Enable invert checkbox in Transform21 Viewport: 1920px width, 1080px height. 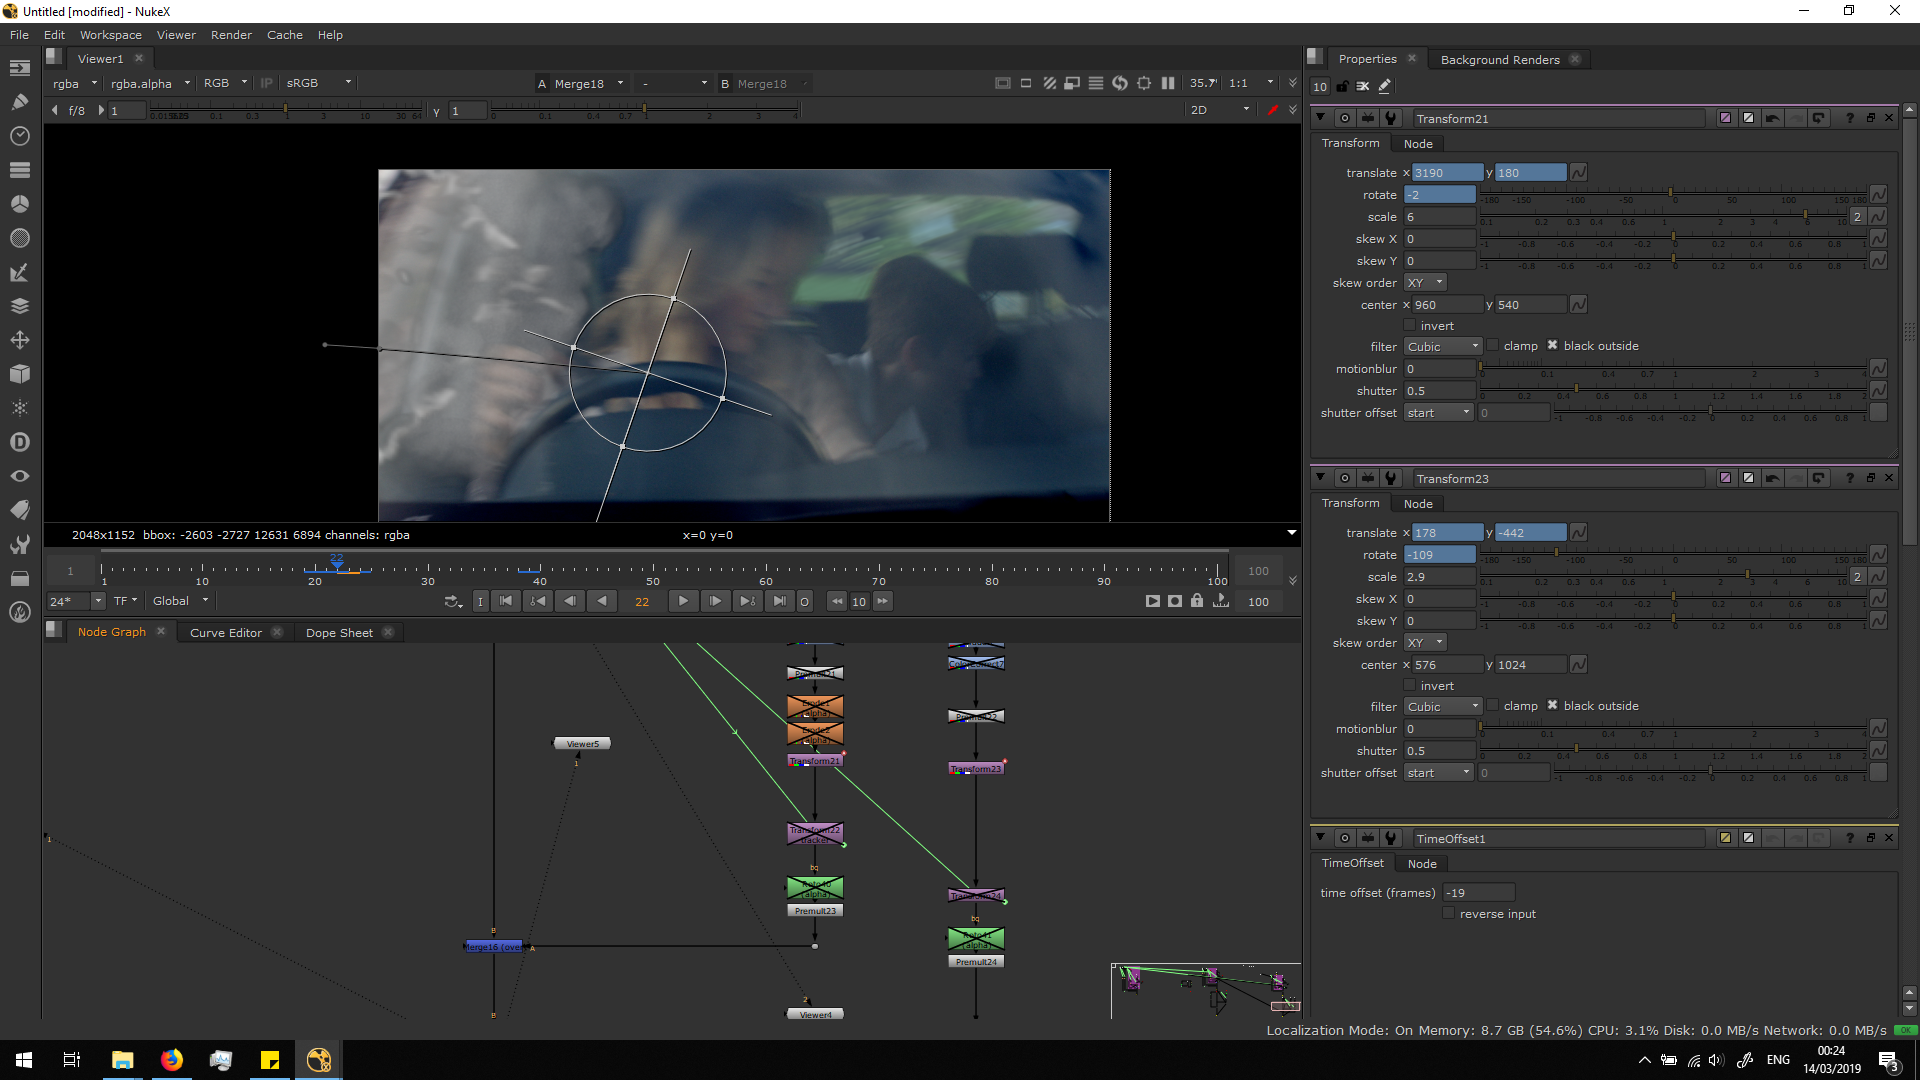[1410, 326]
